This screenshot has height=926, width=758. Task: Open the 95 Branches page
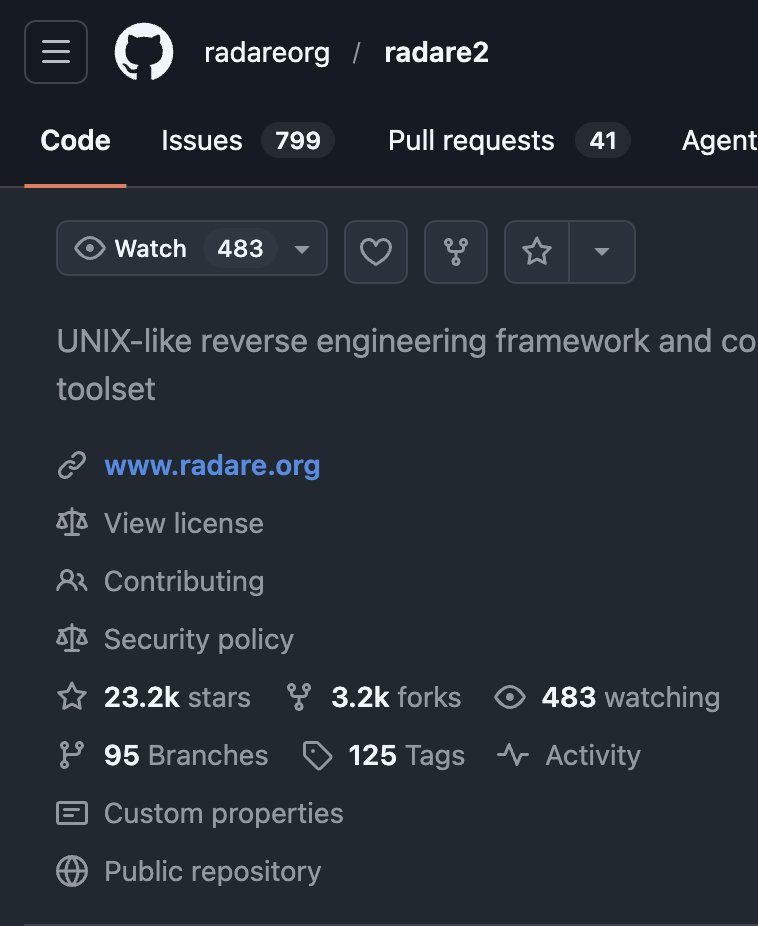coord(186,756)
